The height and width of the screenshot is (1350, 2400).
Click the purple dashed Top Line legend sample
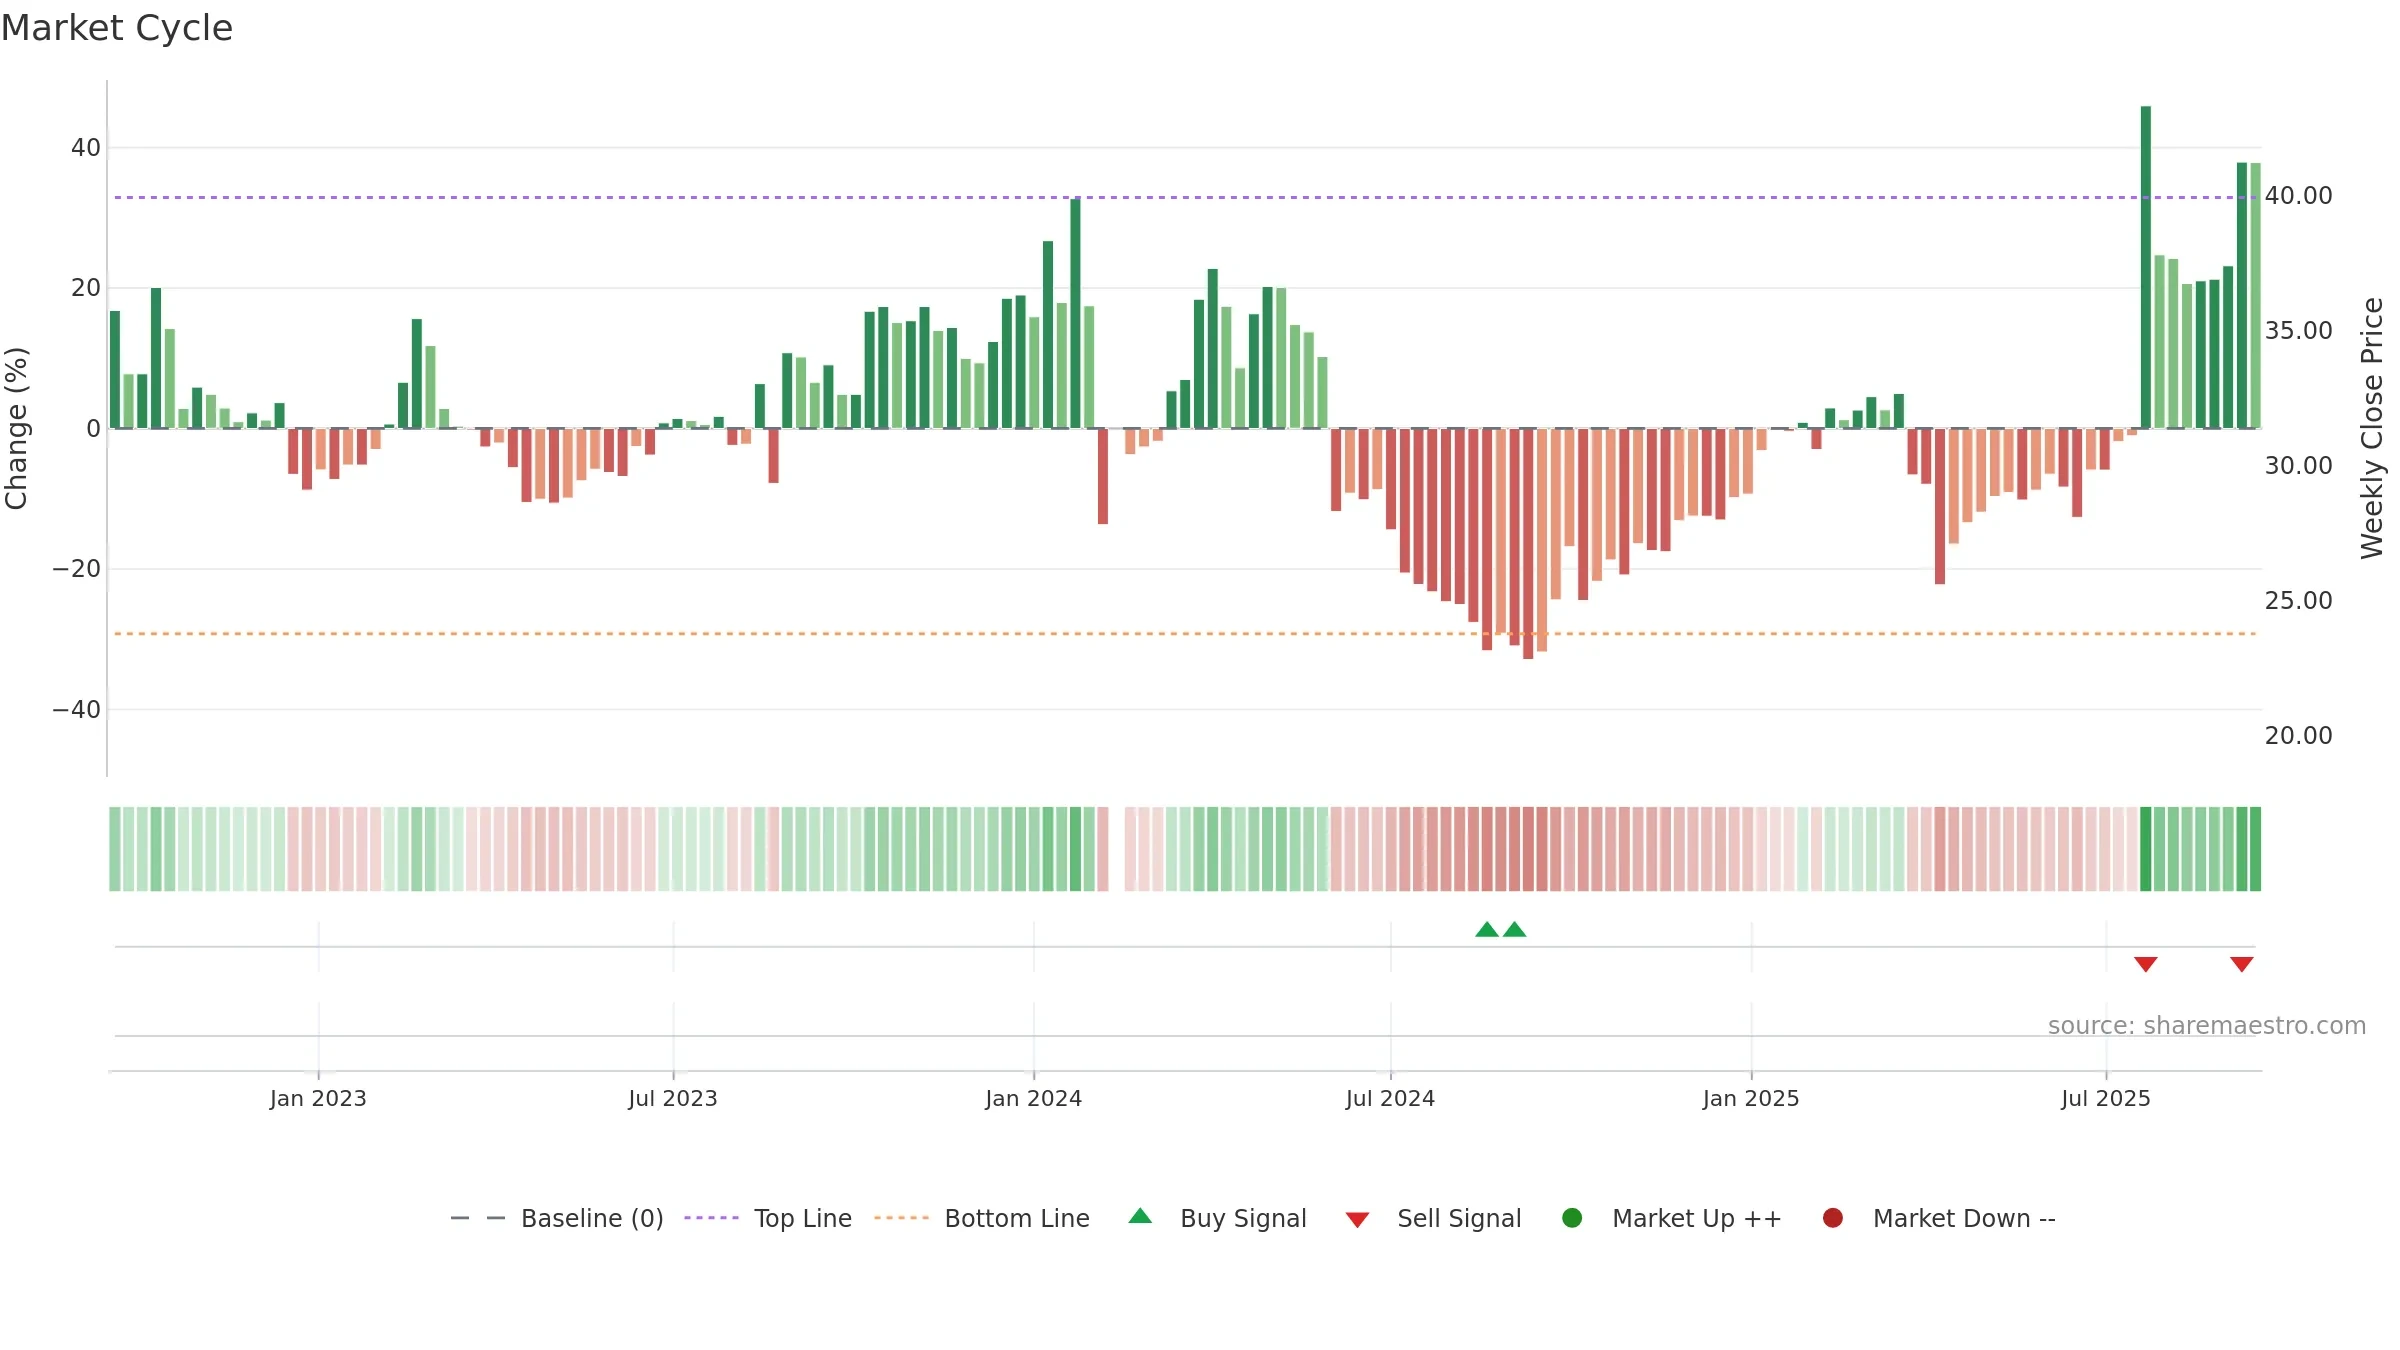pos(711,1218)
